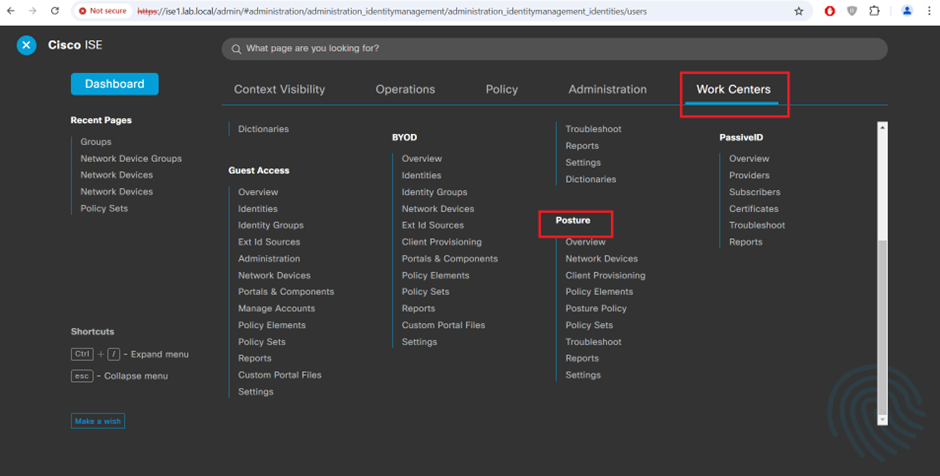
Task: Open the red Opera extension icon
Action: coord(830,11)
